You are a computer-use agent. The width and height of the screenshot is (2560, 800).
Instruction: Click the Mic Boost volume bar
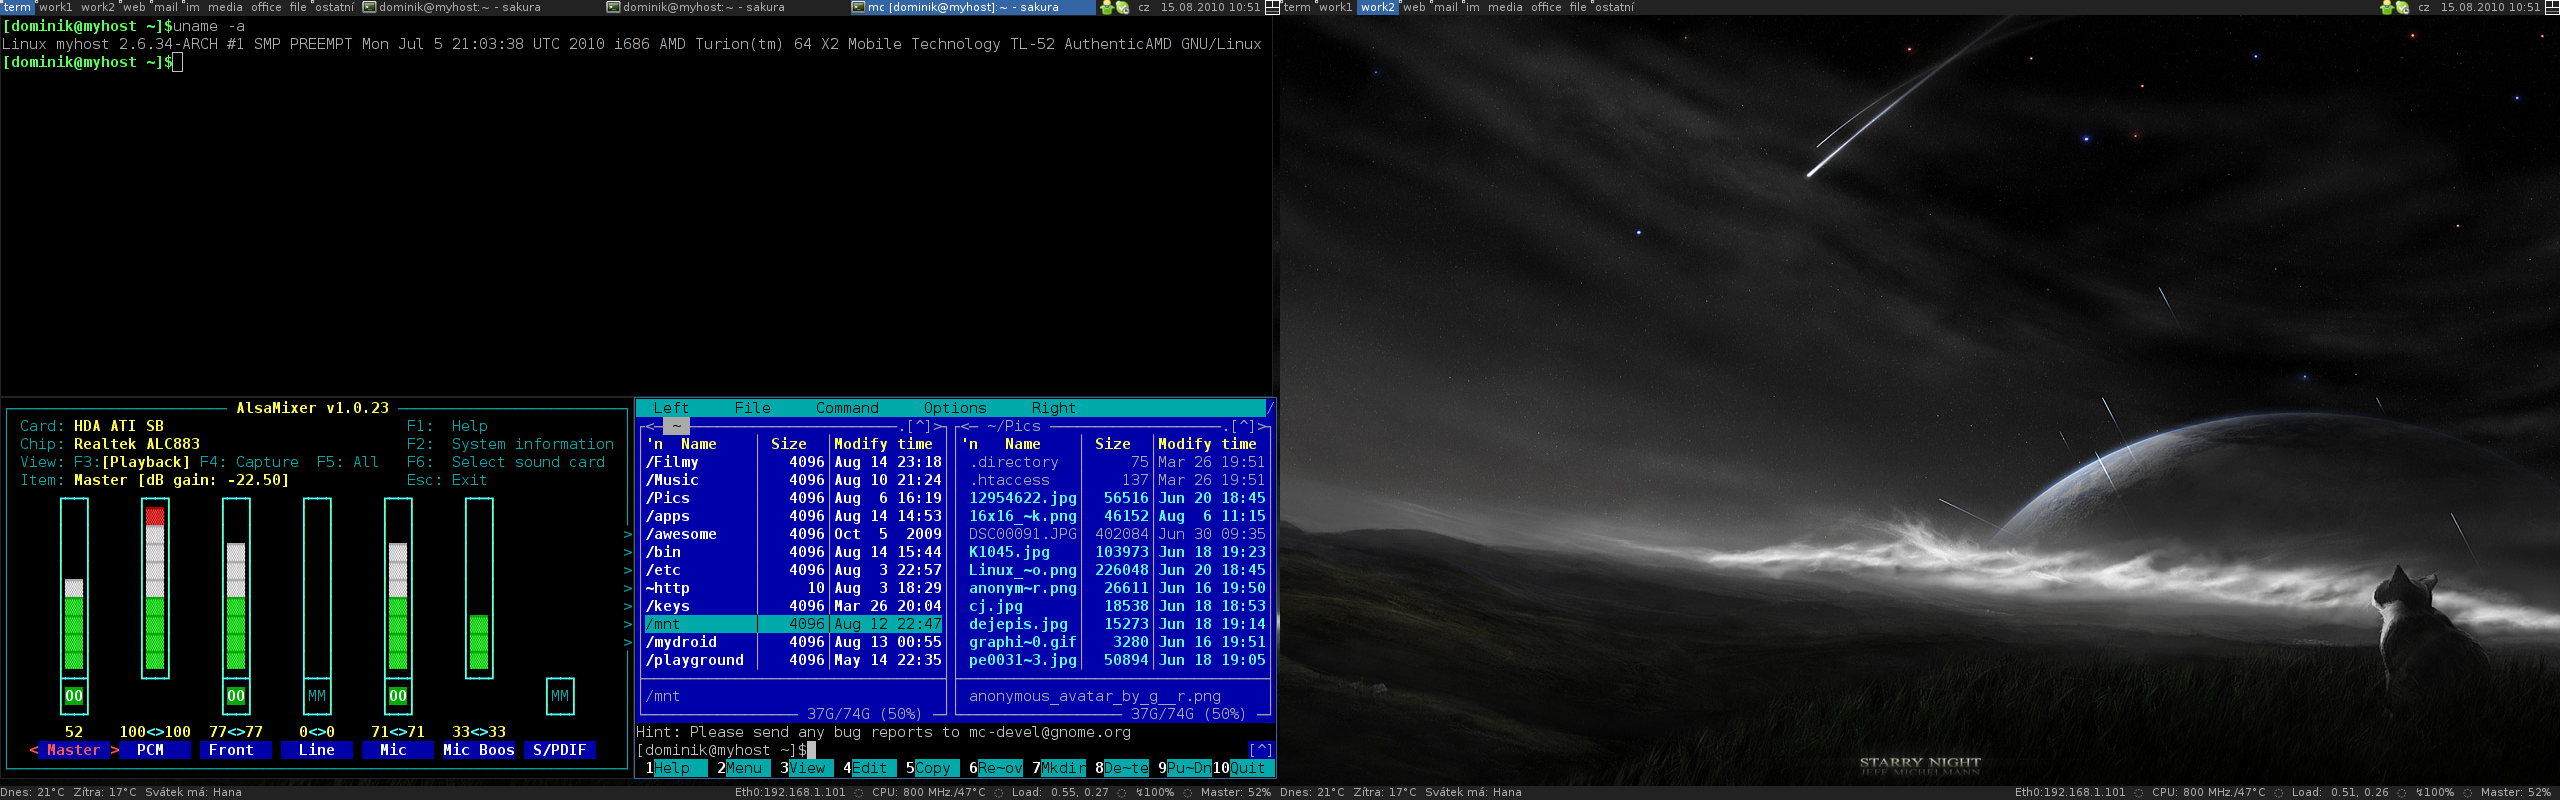pos(479,588)
